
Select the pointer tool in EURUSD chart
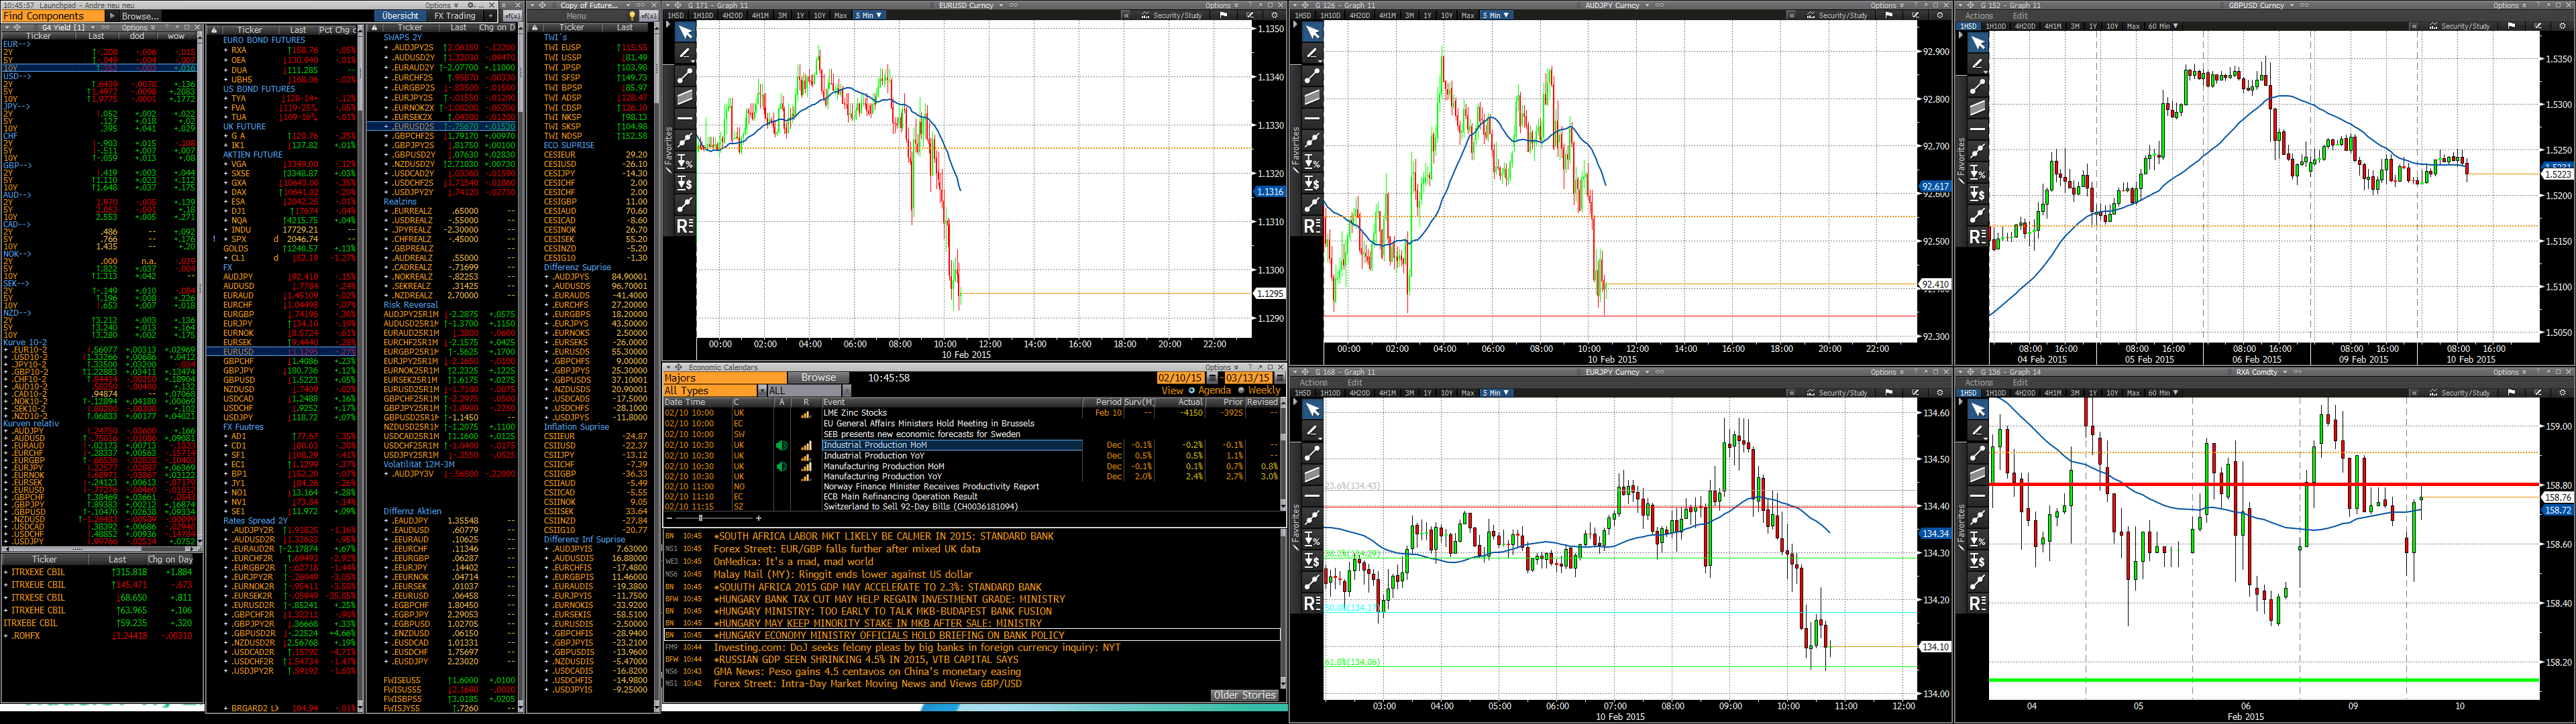(x=685, y=32)
